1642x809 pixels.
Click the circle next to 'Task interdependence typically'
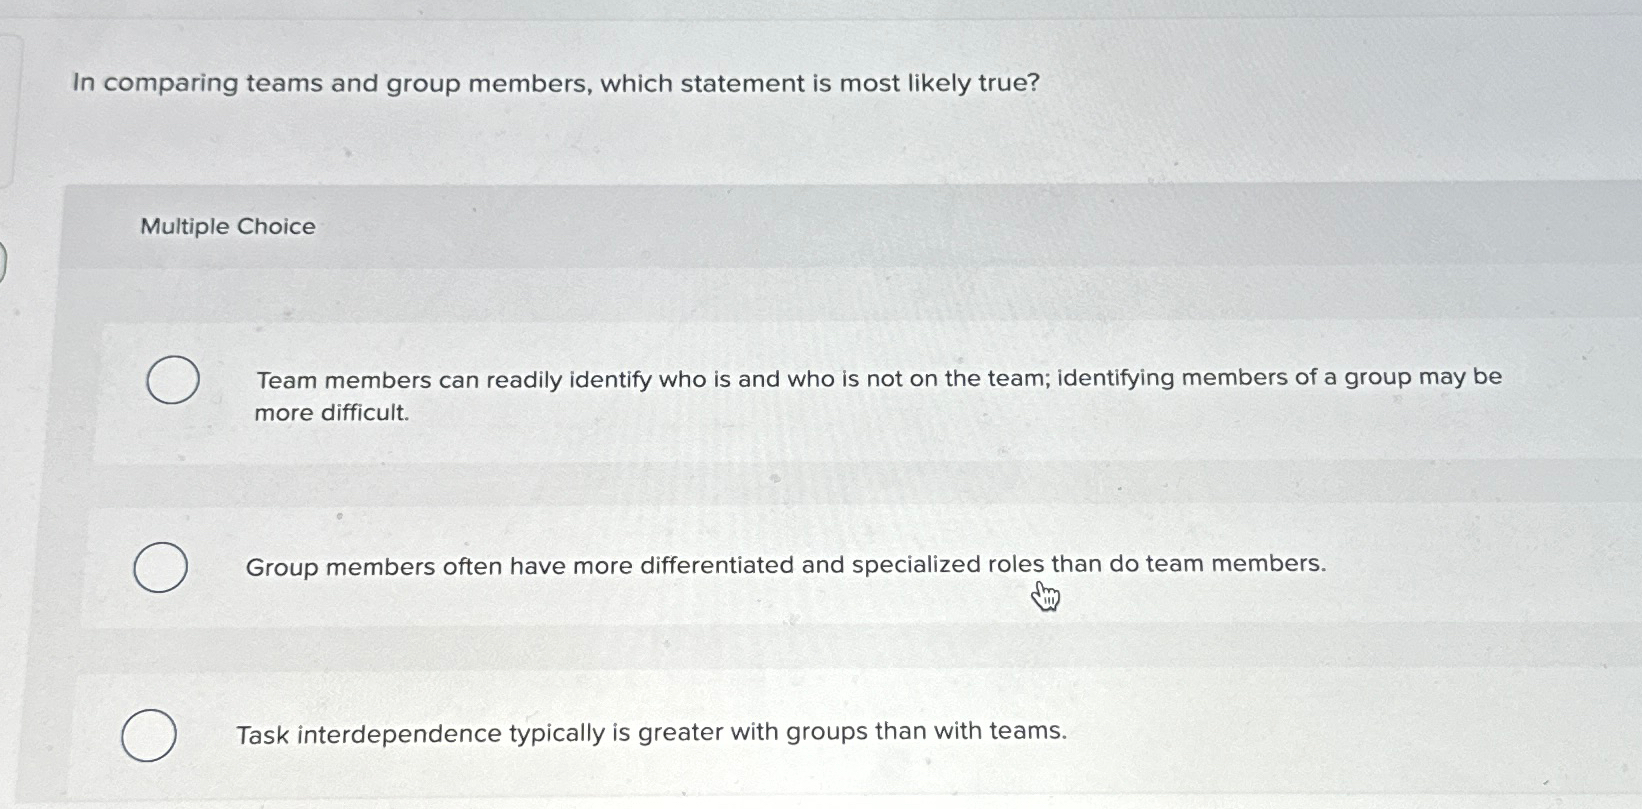pos(147,736)
